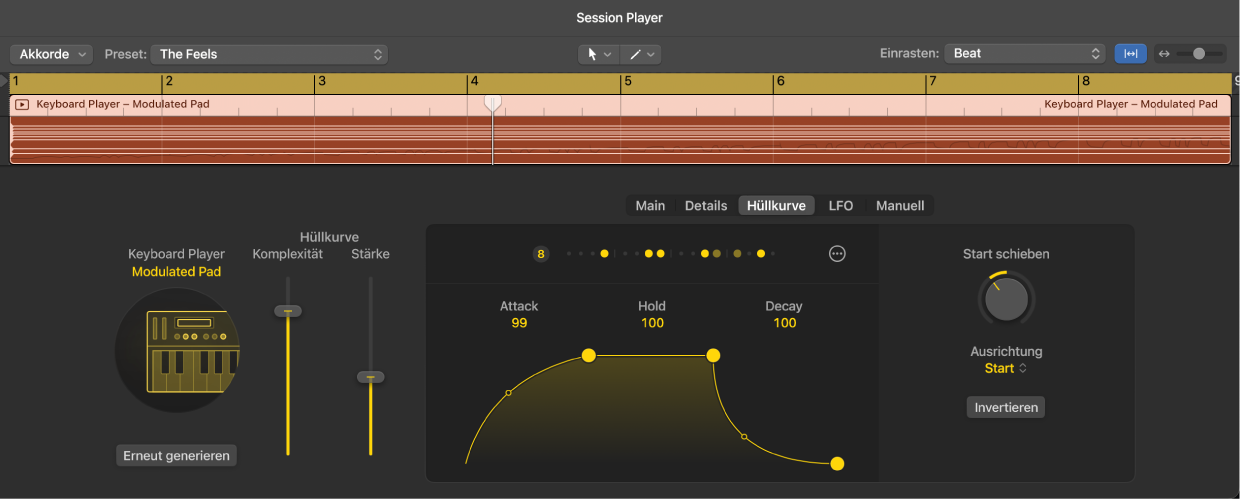The height and width of the screenshot is (500, 1240).
Task: Click the Hold value 100
Action: point(653,323)
